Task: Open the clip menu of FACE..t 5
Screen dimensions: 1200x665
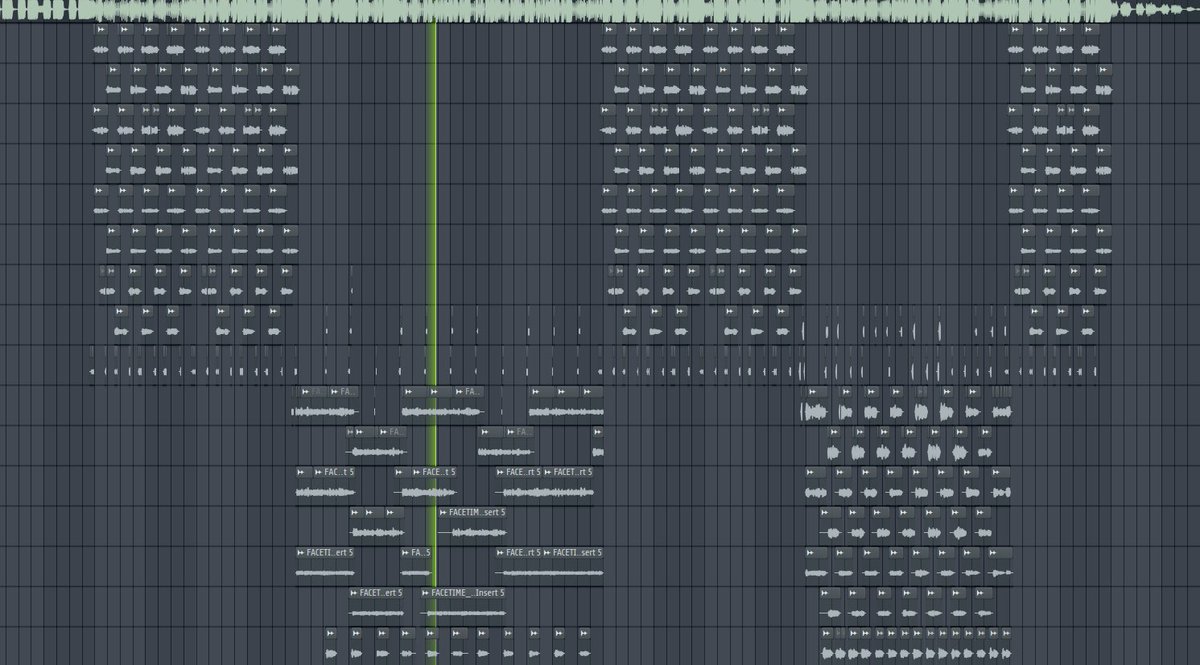Action: pyautogui.click(x=415, y=472)
